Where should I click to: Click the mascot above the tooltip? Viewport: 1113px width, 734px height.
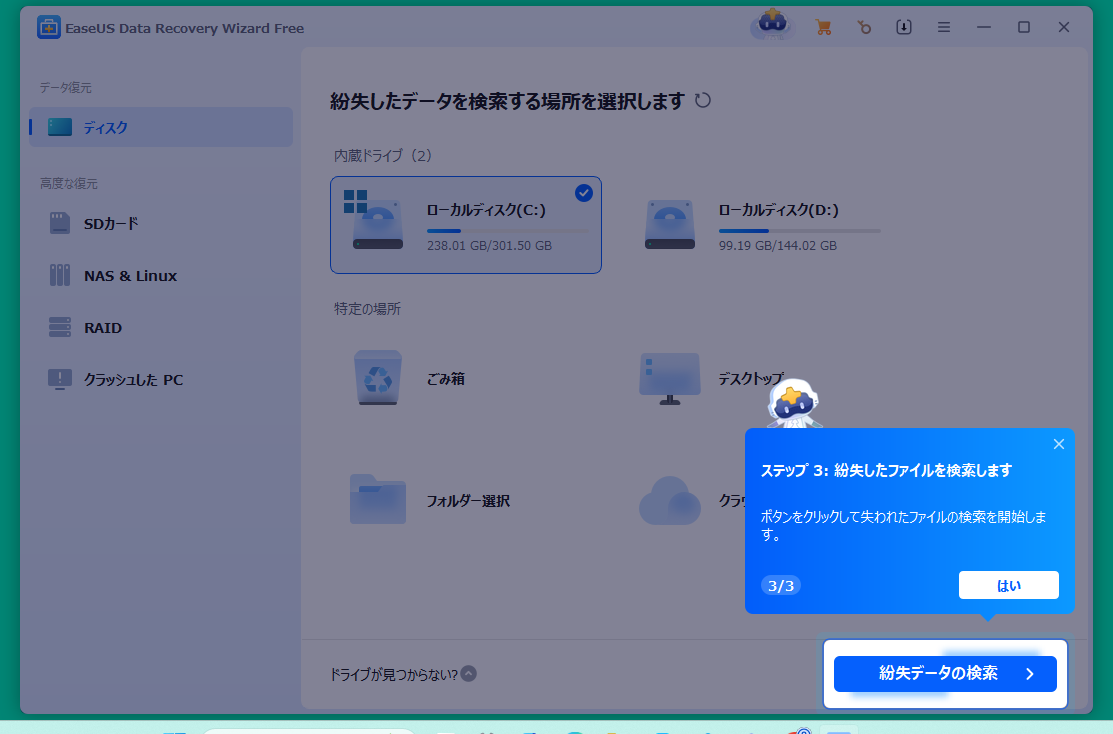pyautogui.click(x=794, y=403)
